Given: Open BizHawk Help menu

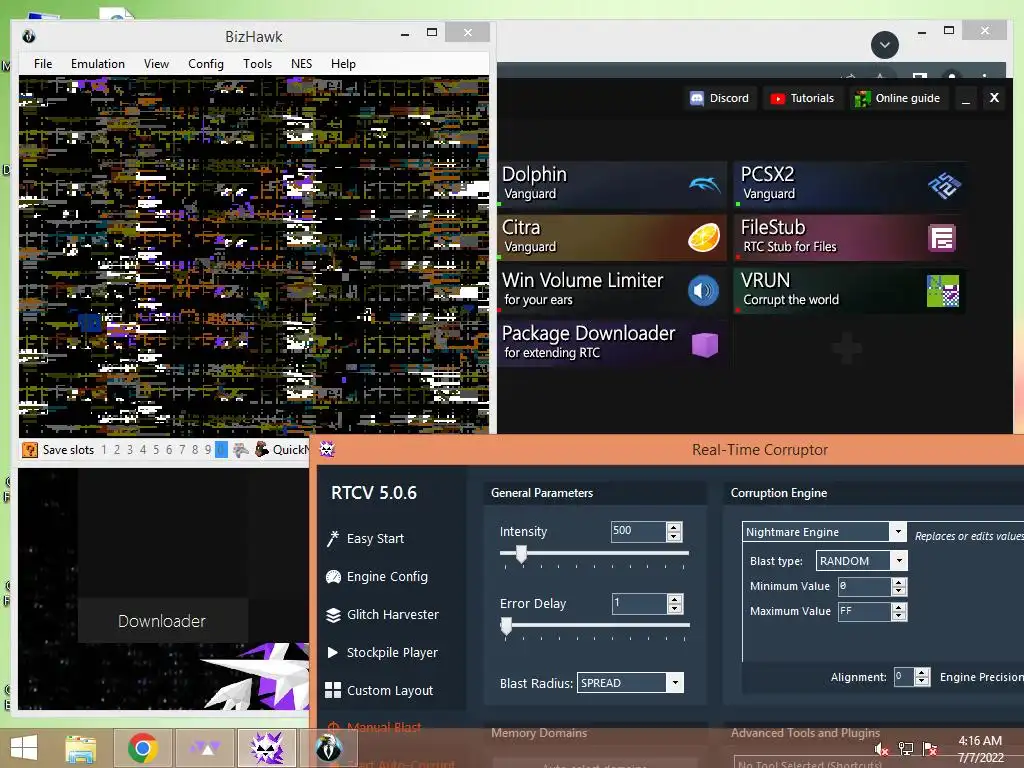Looking at the screenshot, I should [343, 63].
